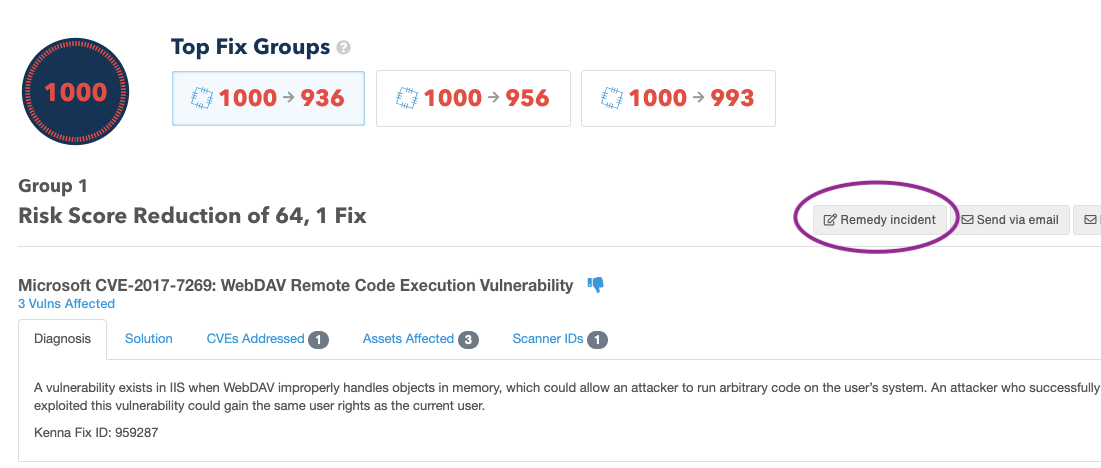The width and height of the screenshot is (1101, 468).
Task: Select the 1000 → 936 fix group card
Action: click(x=268, y=98)
